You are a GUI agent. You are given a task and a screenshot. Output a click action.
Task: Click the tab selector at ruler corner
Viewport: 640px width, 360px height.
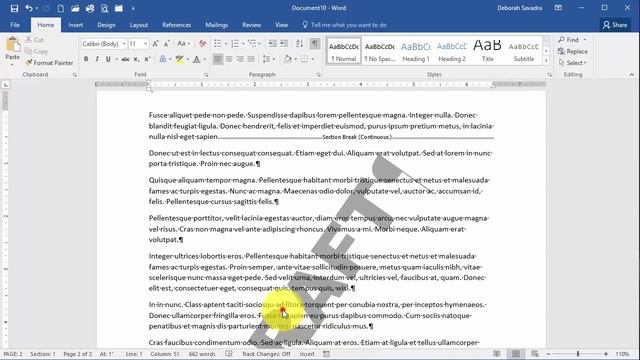click(x=5, y=84)
